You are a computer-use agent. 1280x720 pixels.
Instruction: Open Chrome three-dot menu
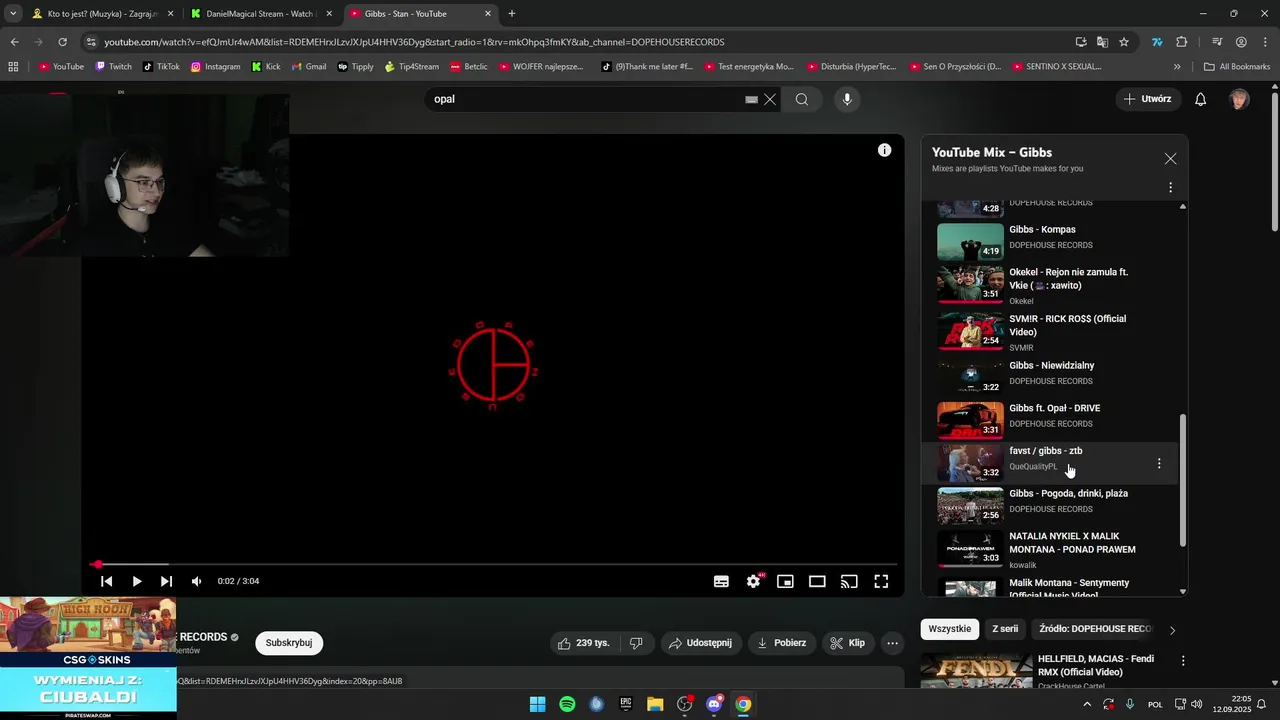point(1265,42)
